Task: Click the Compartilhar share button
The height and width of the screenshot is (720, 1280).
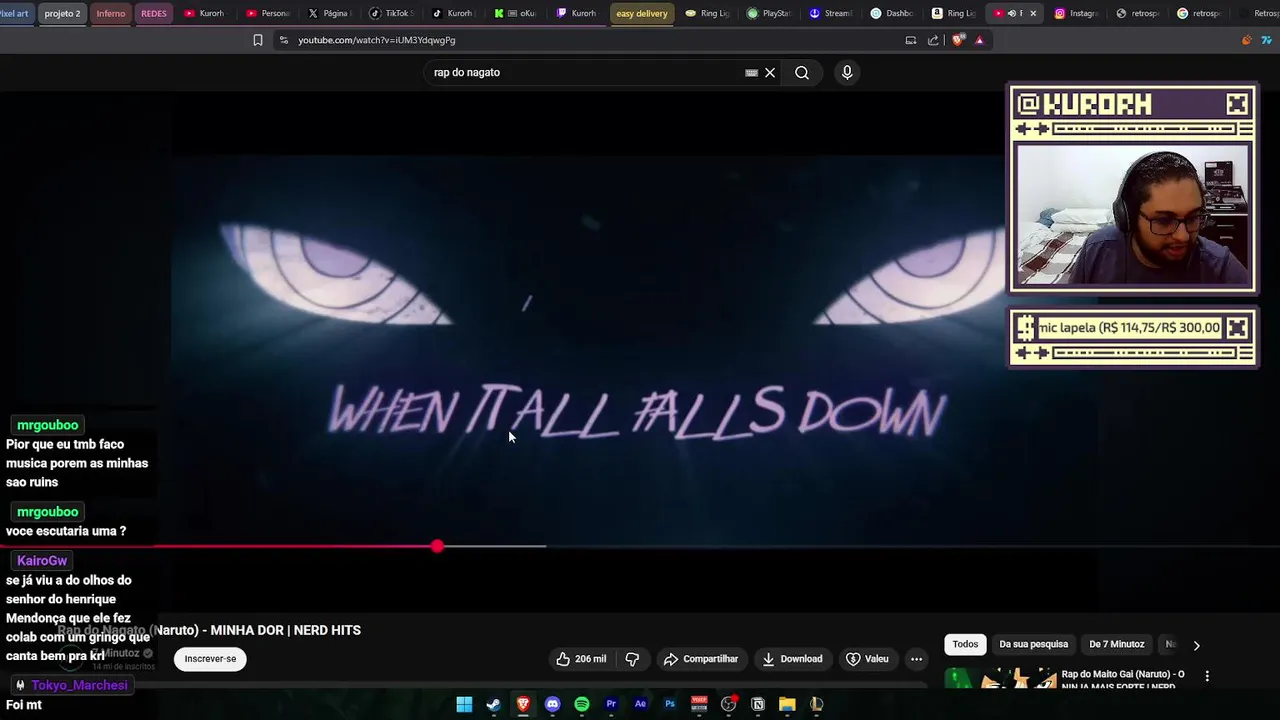Action: click(700, 659)
